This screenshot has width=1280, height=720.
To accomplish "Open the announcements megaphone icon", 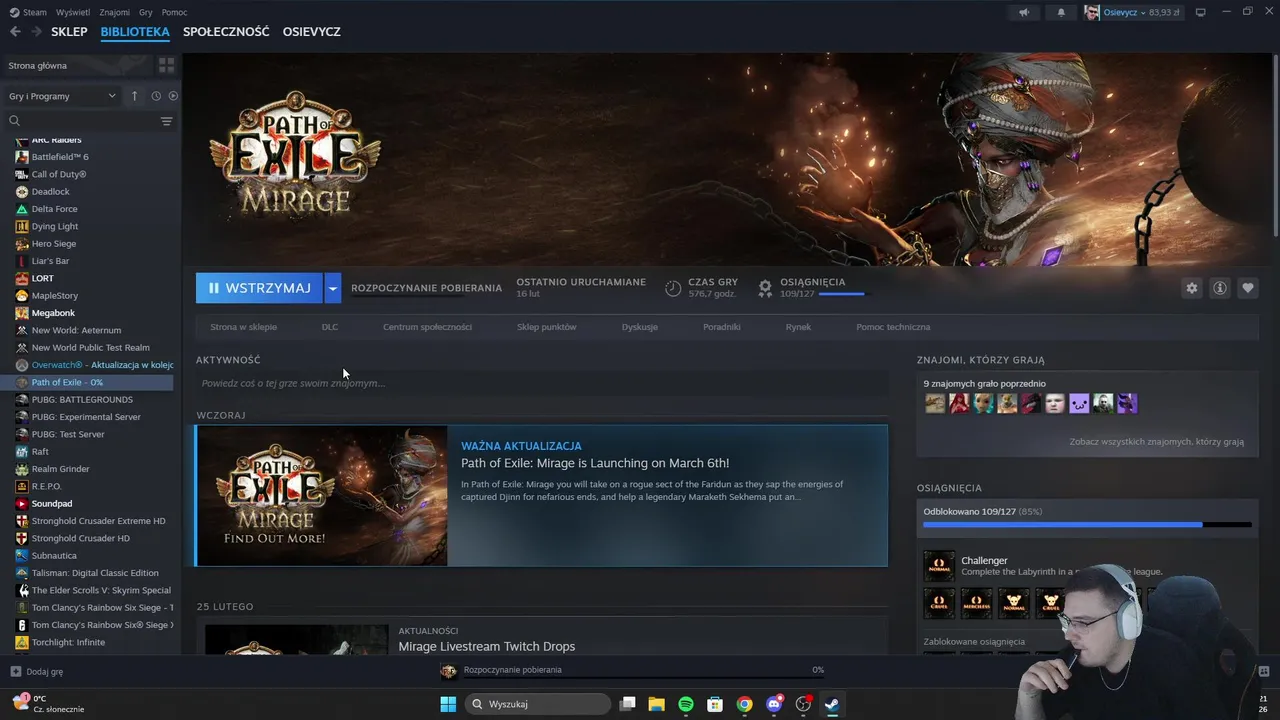I will 1023,12.
